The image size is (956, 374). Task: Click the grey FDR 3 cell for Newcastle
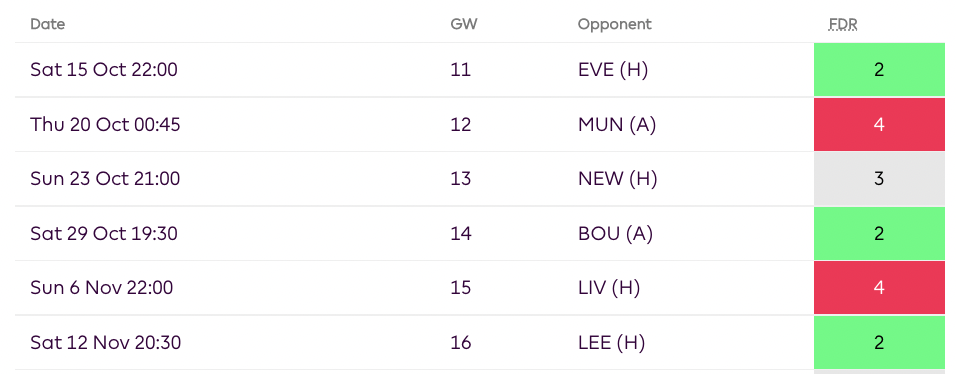(879, 179)
